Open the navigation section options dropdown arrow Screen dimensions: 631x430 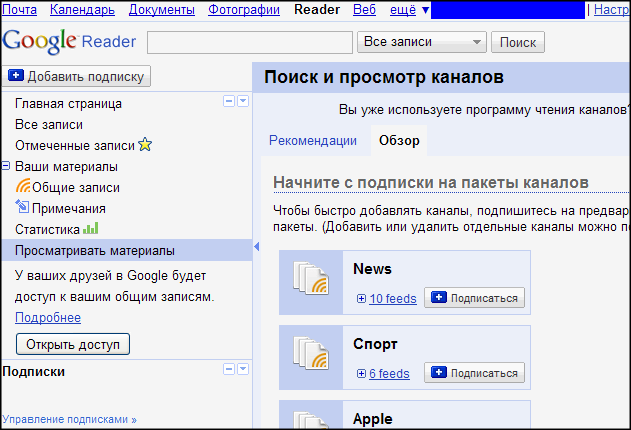coord(243,101)
